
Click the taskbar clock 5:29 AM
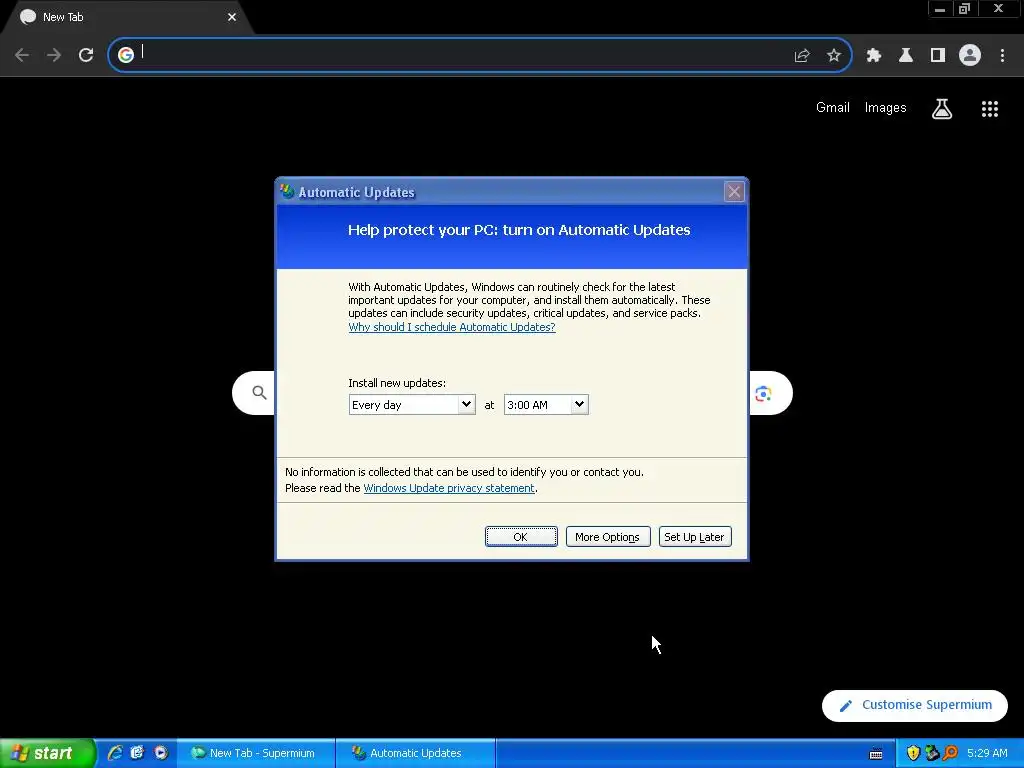[987, 753]
